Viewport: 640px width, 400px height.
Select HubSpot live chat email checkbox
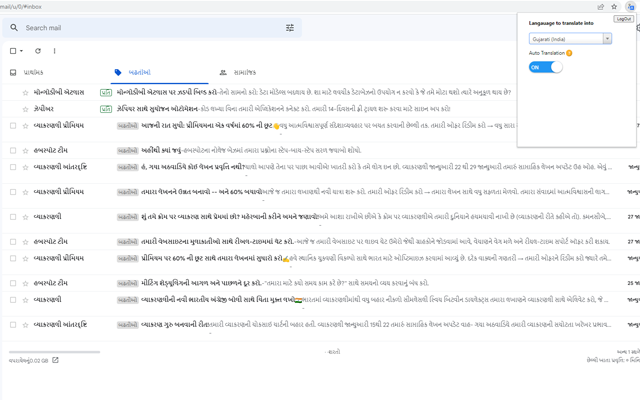click(13, 242)
